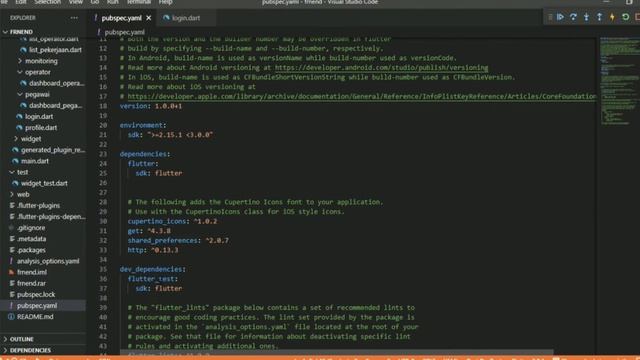The height and width of the screenshot is (360, 640).
Task: Click the horizontal editor scrollbar
Action: tap(337, 352)
